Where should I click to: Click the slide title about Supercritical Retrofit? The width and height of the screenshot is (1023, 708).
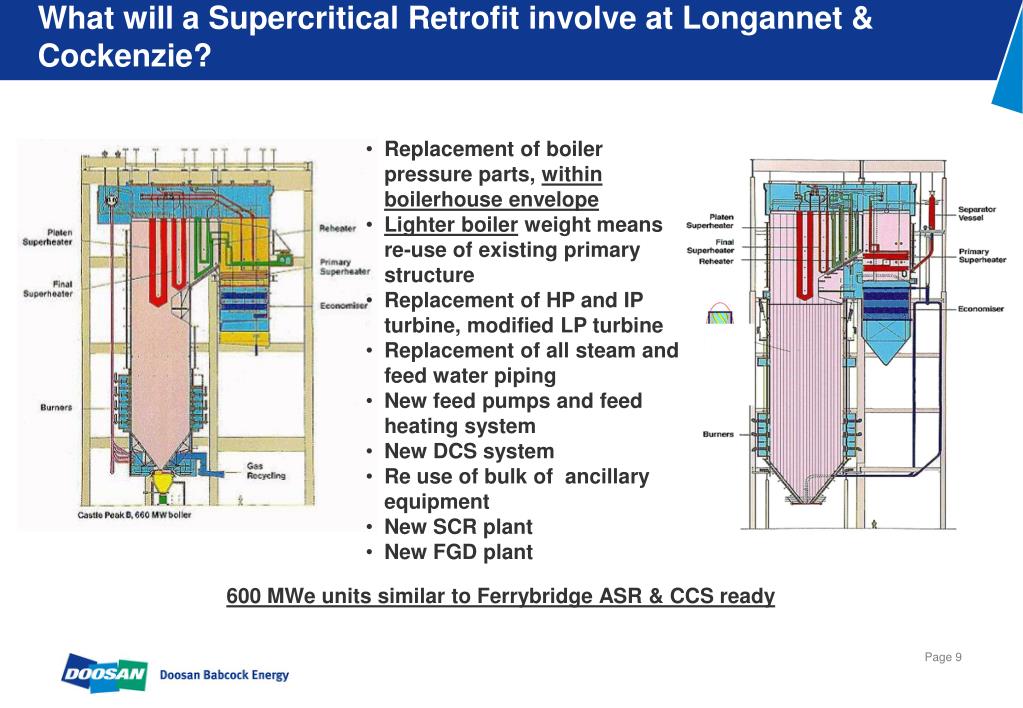pyautogui.click(x=455, y=37)
